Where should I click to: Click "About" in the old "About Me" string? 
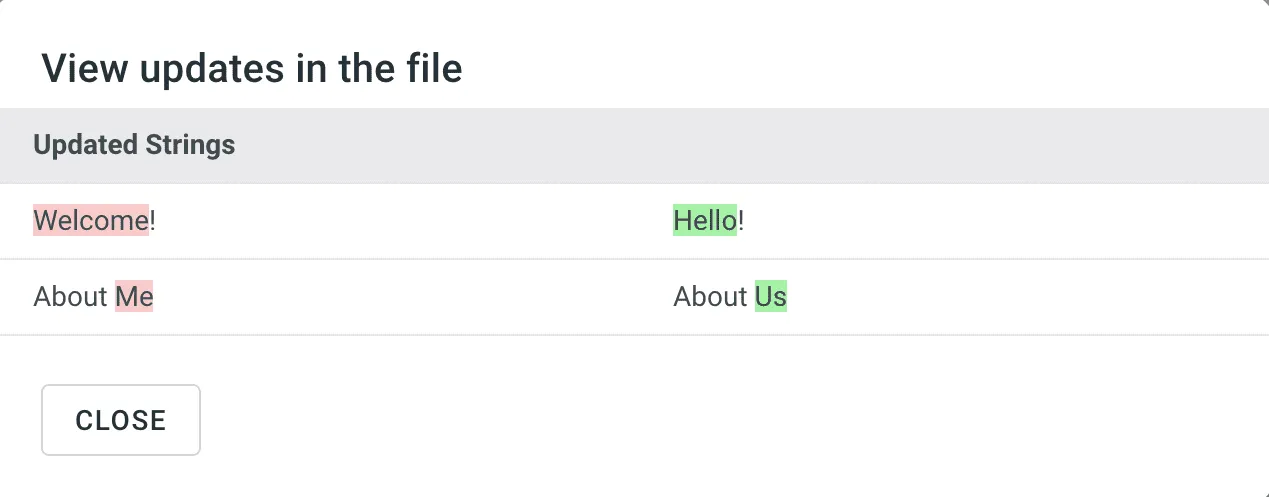(x=70, y=296)
